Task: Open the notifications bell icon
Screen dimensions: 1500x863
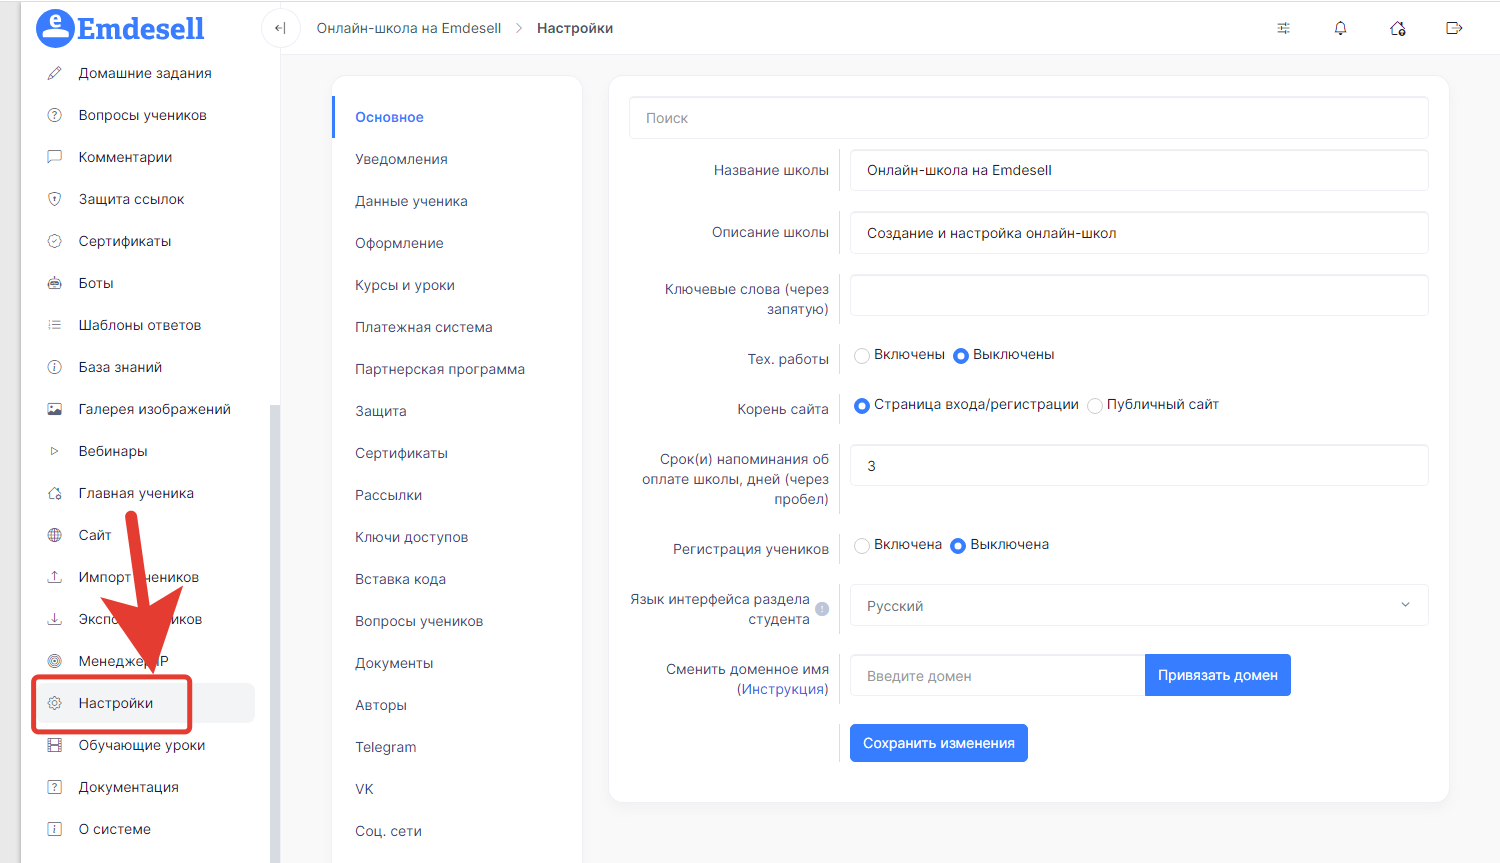Action: [1340, 28]
